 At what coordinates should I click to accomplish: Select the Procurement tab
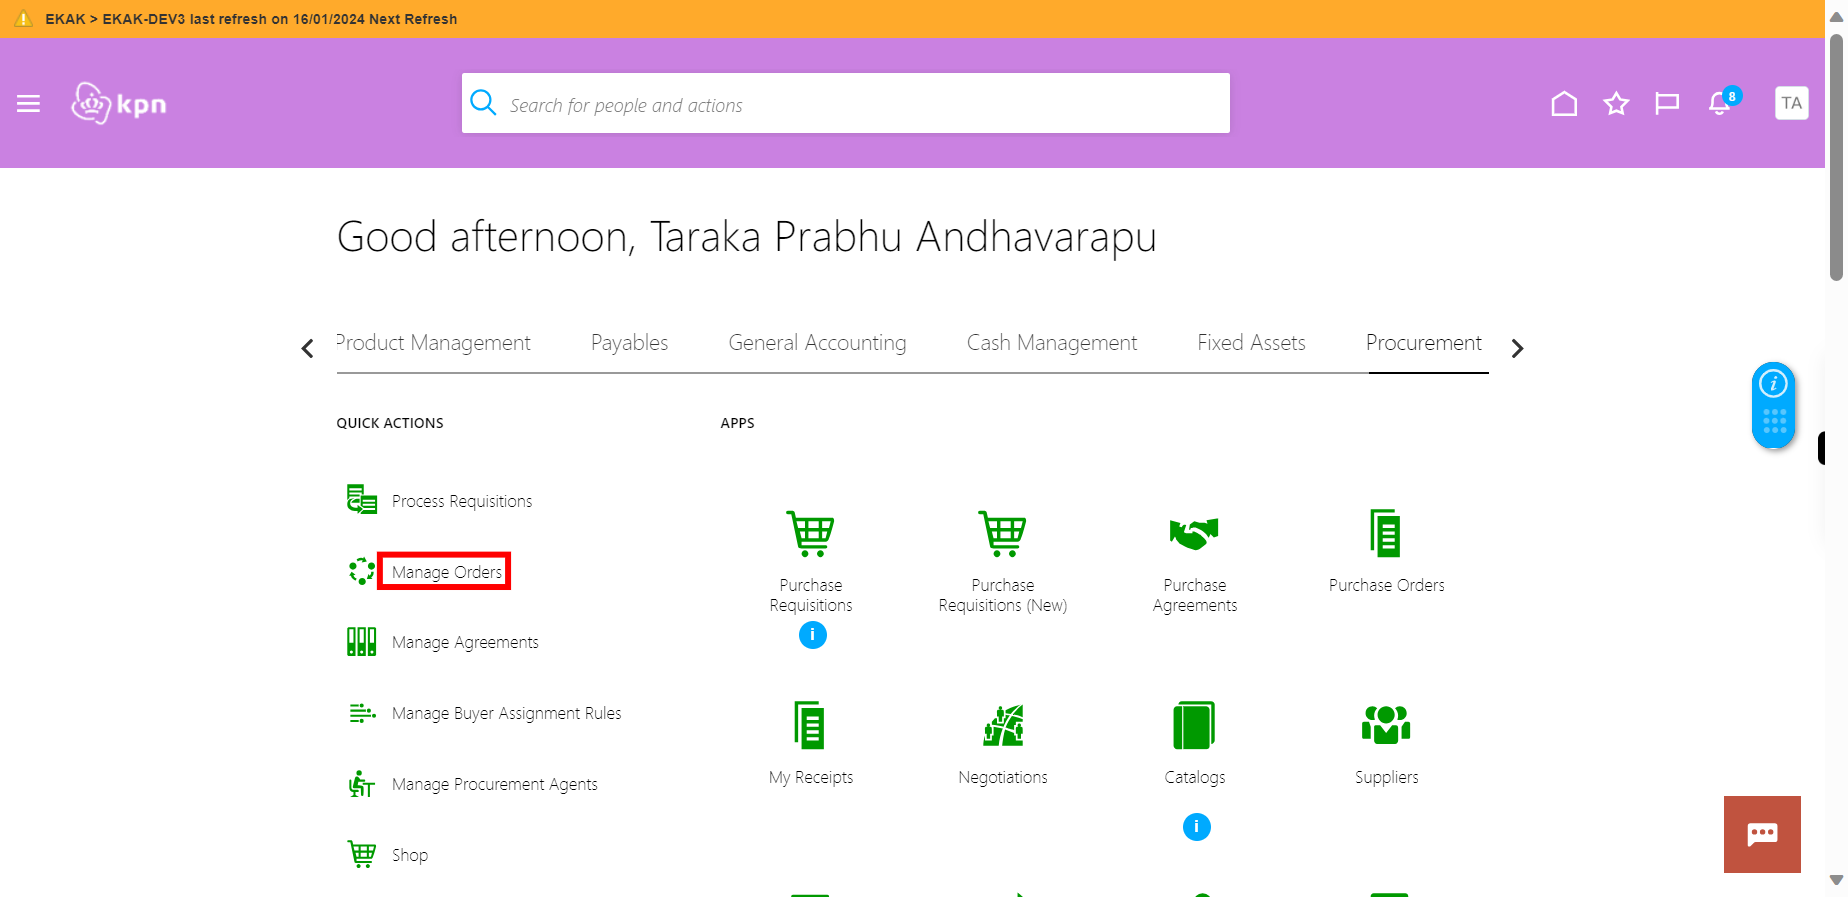tap(1424, 343)
